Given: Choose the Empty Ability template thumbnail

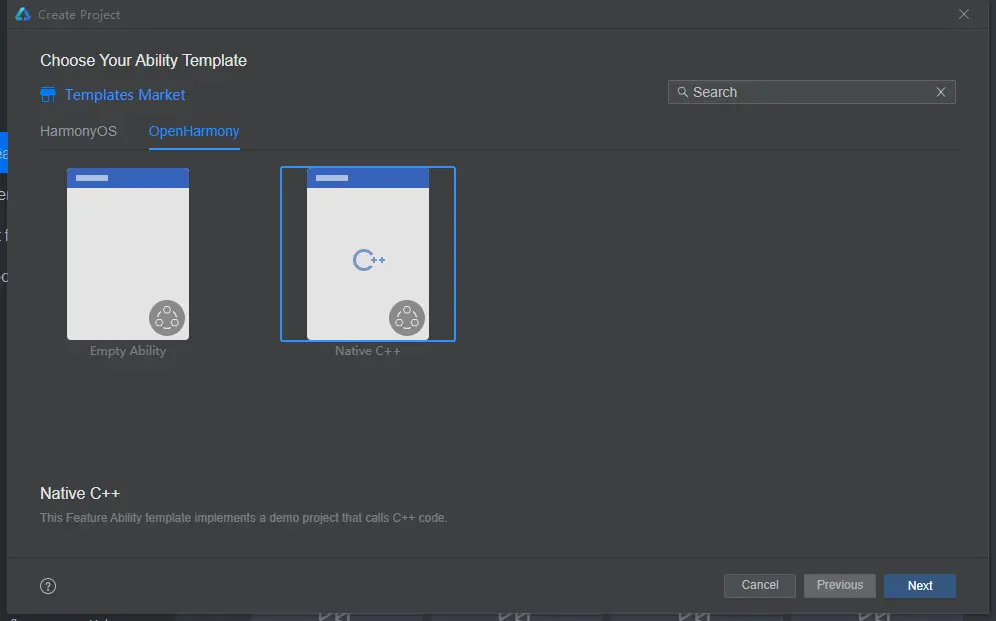Looking at the screenshot, I should (x=128, y=254).
